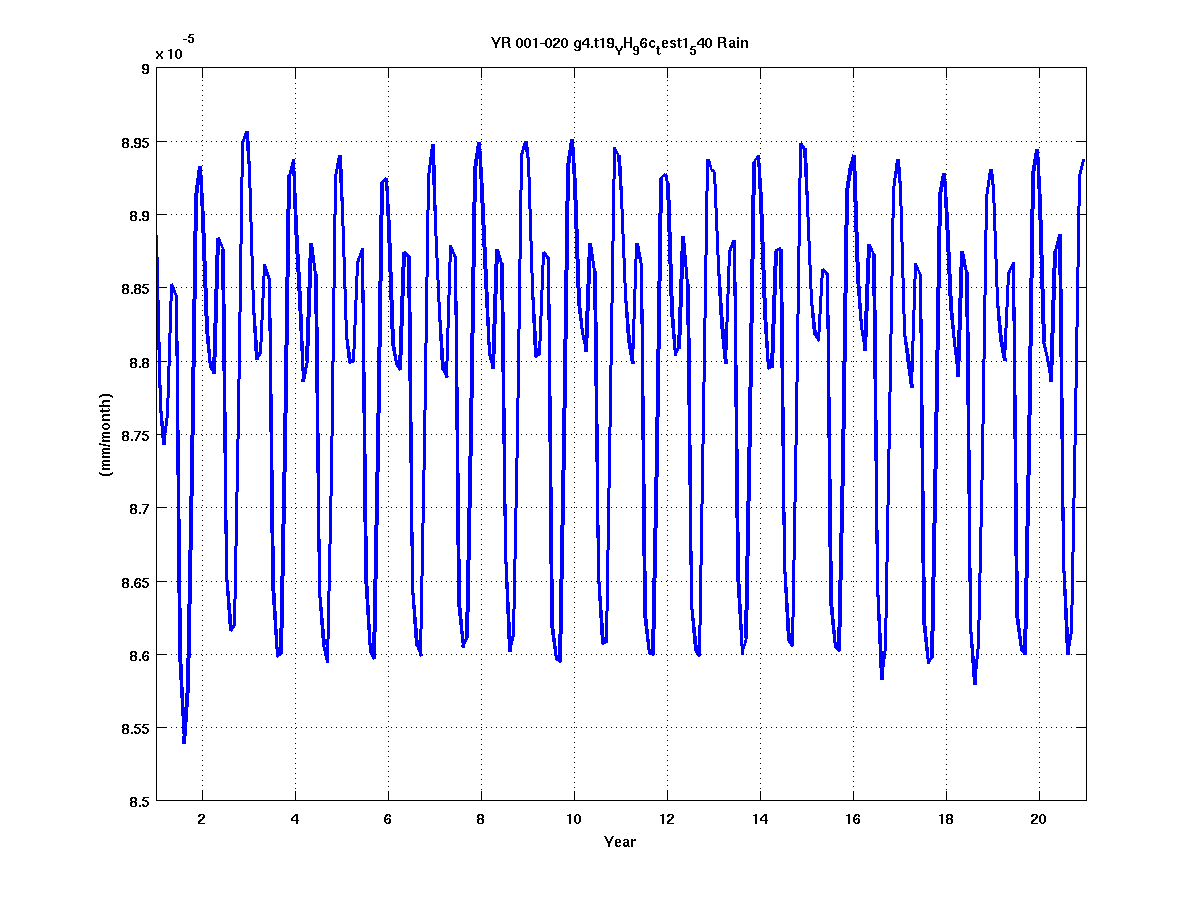Viewport: 1200px width, 900px height.
Task: Click y-axis tick label 8.7
Action: [139, 508]
